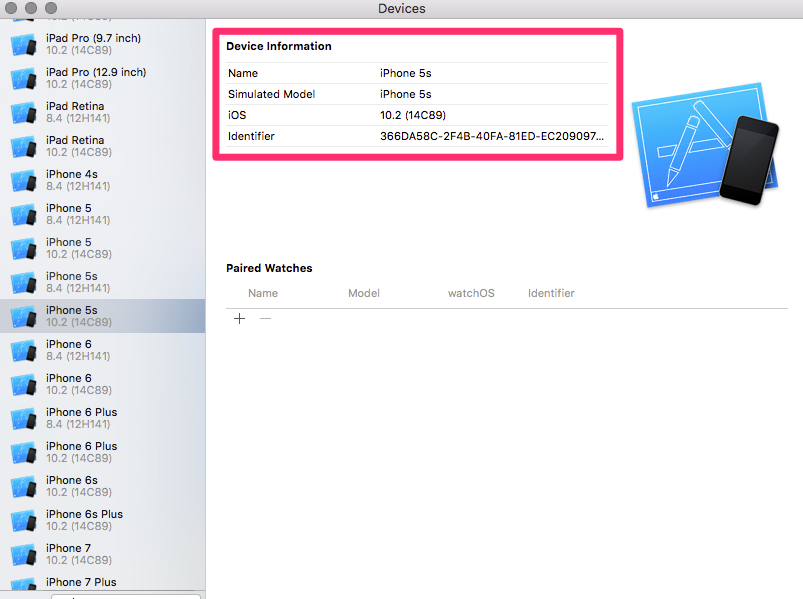The height and width of the screenshot is (599, 803).
Task: Pick the iPhone 5 8.4 (12H141) simulator icon
Action: 24,215
